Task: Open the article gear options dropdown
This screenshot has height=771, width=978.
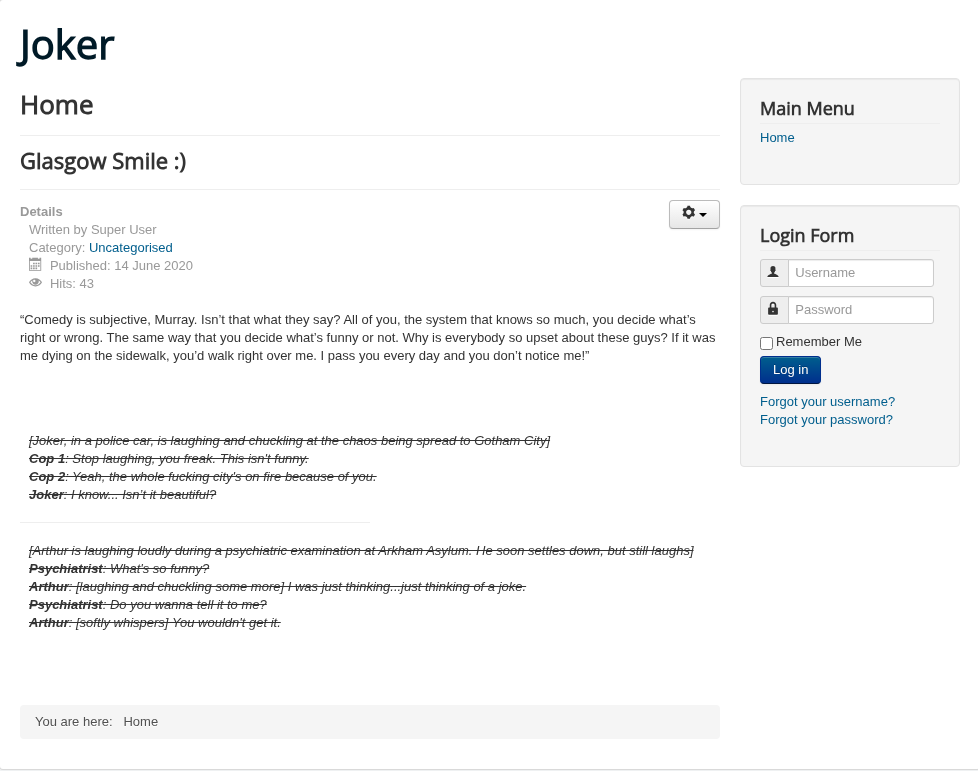Action: [694, 214]
